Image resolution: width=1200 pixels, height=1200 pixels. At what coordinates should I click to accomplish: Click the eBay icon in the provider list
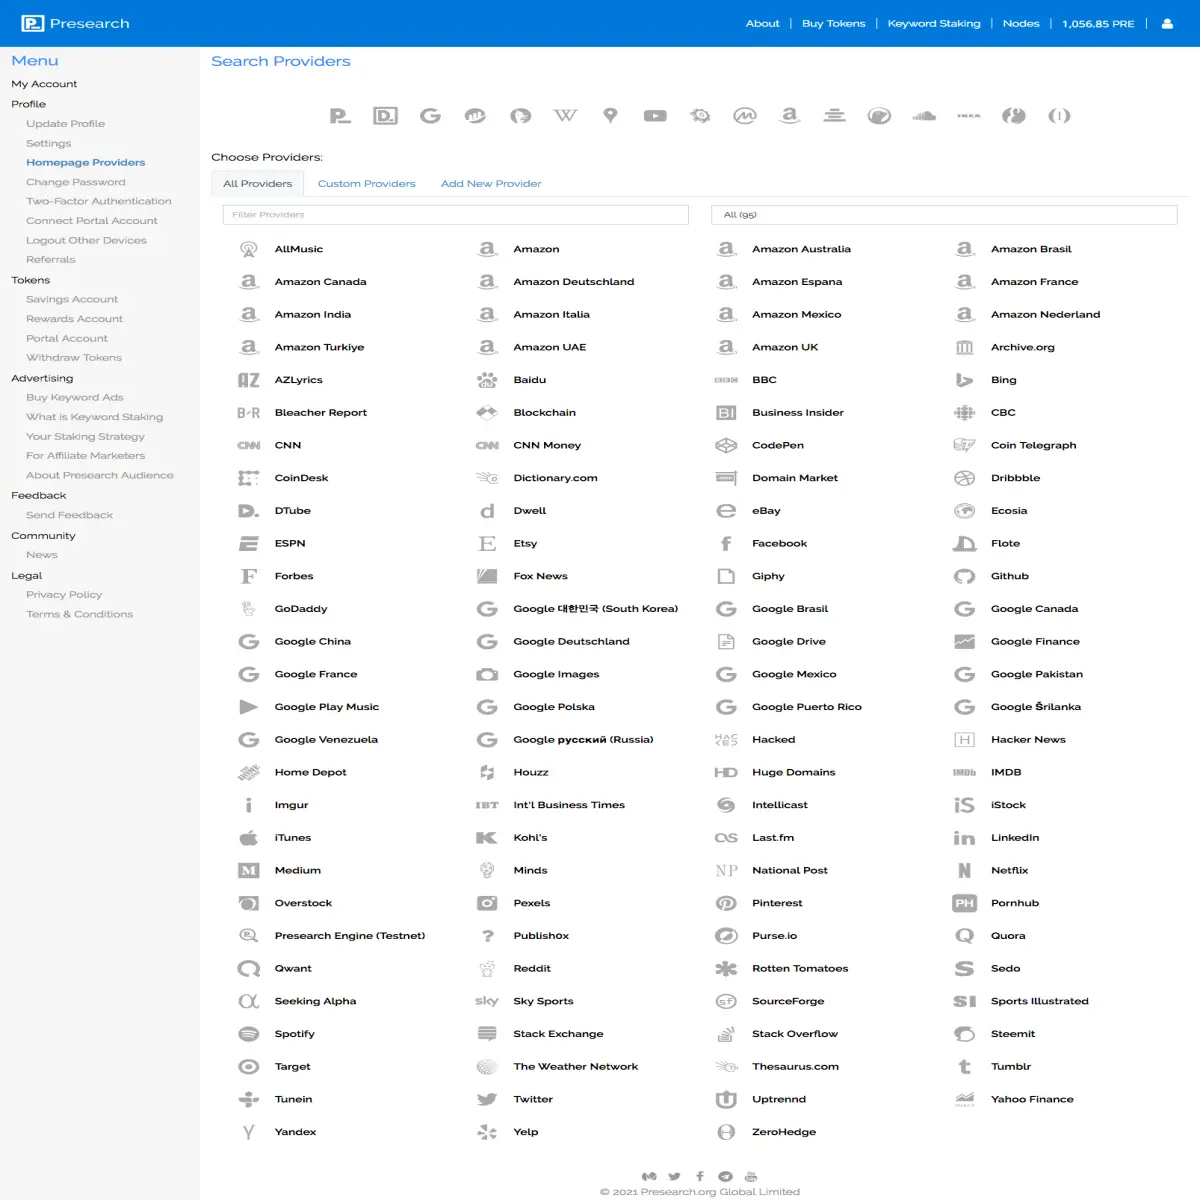[726, 511]
